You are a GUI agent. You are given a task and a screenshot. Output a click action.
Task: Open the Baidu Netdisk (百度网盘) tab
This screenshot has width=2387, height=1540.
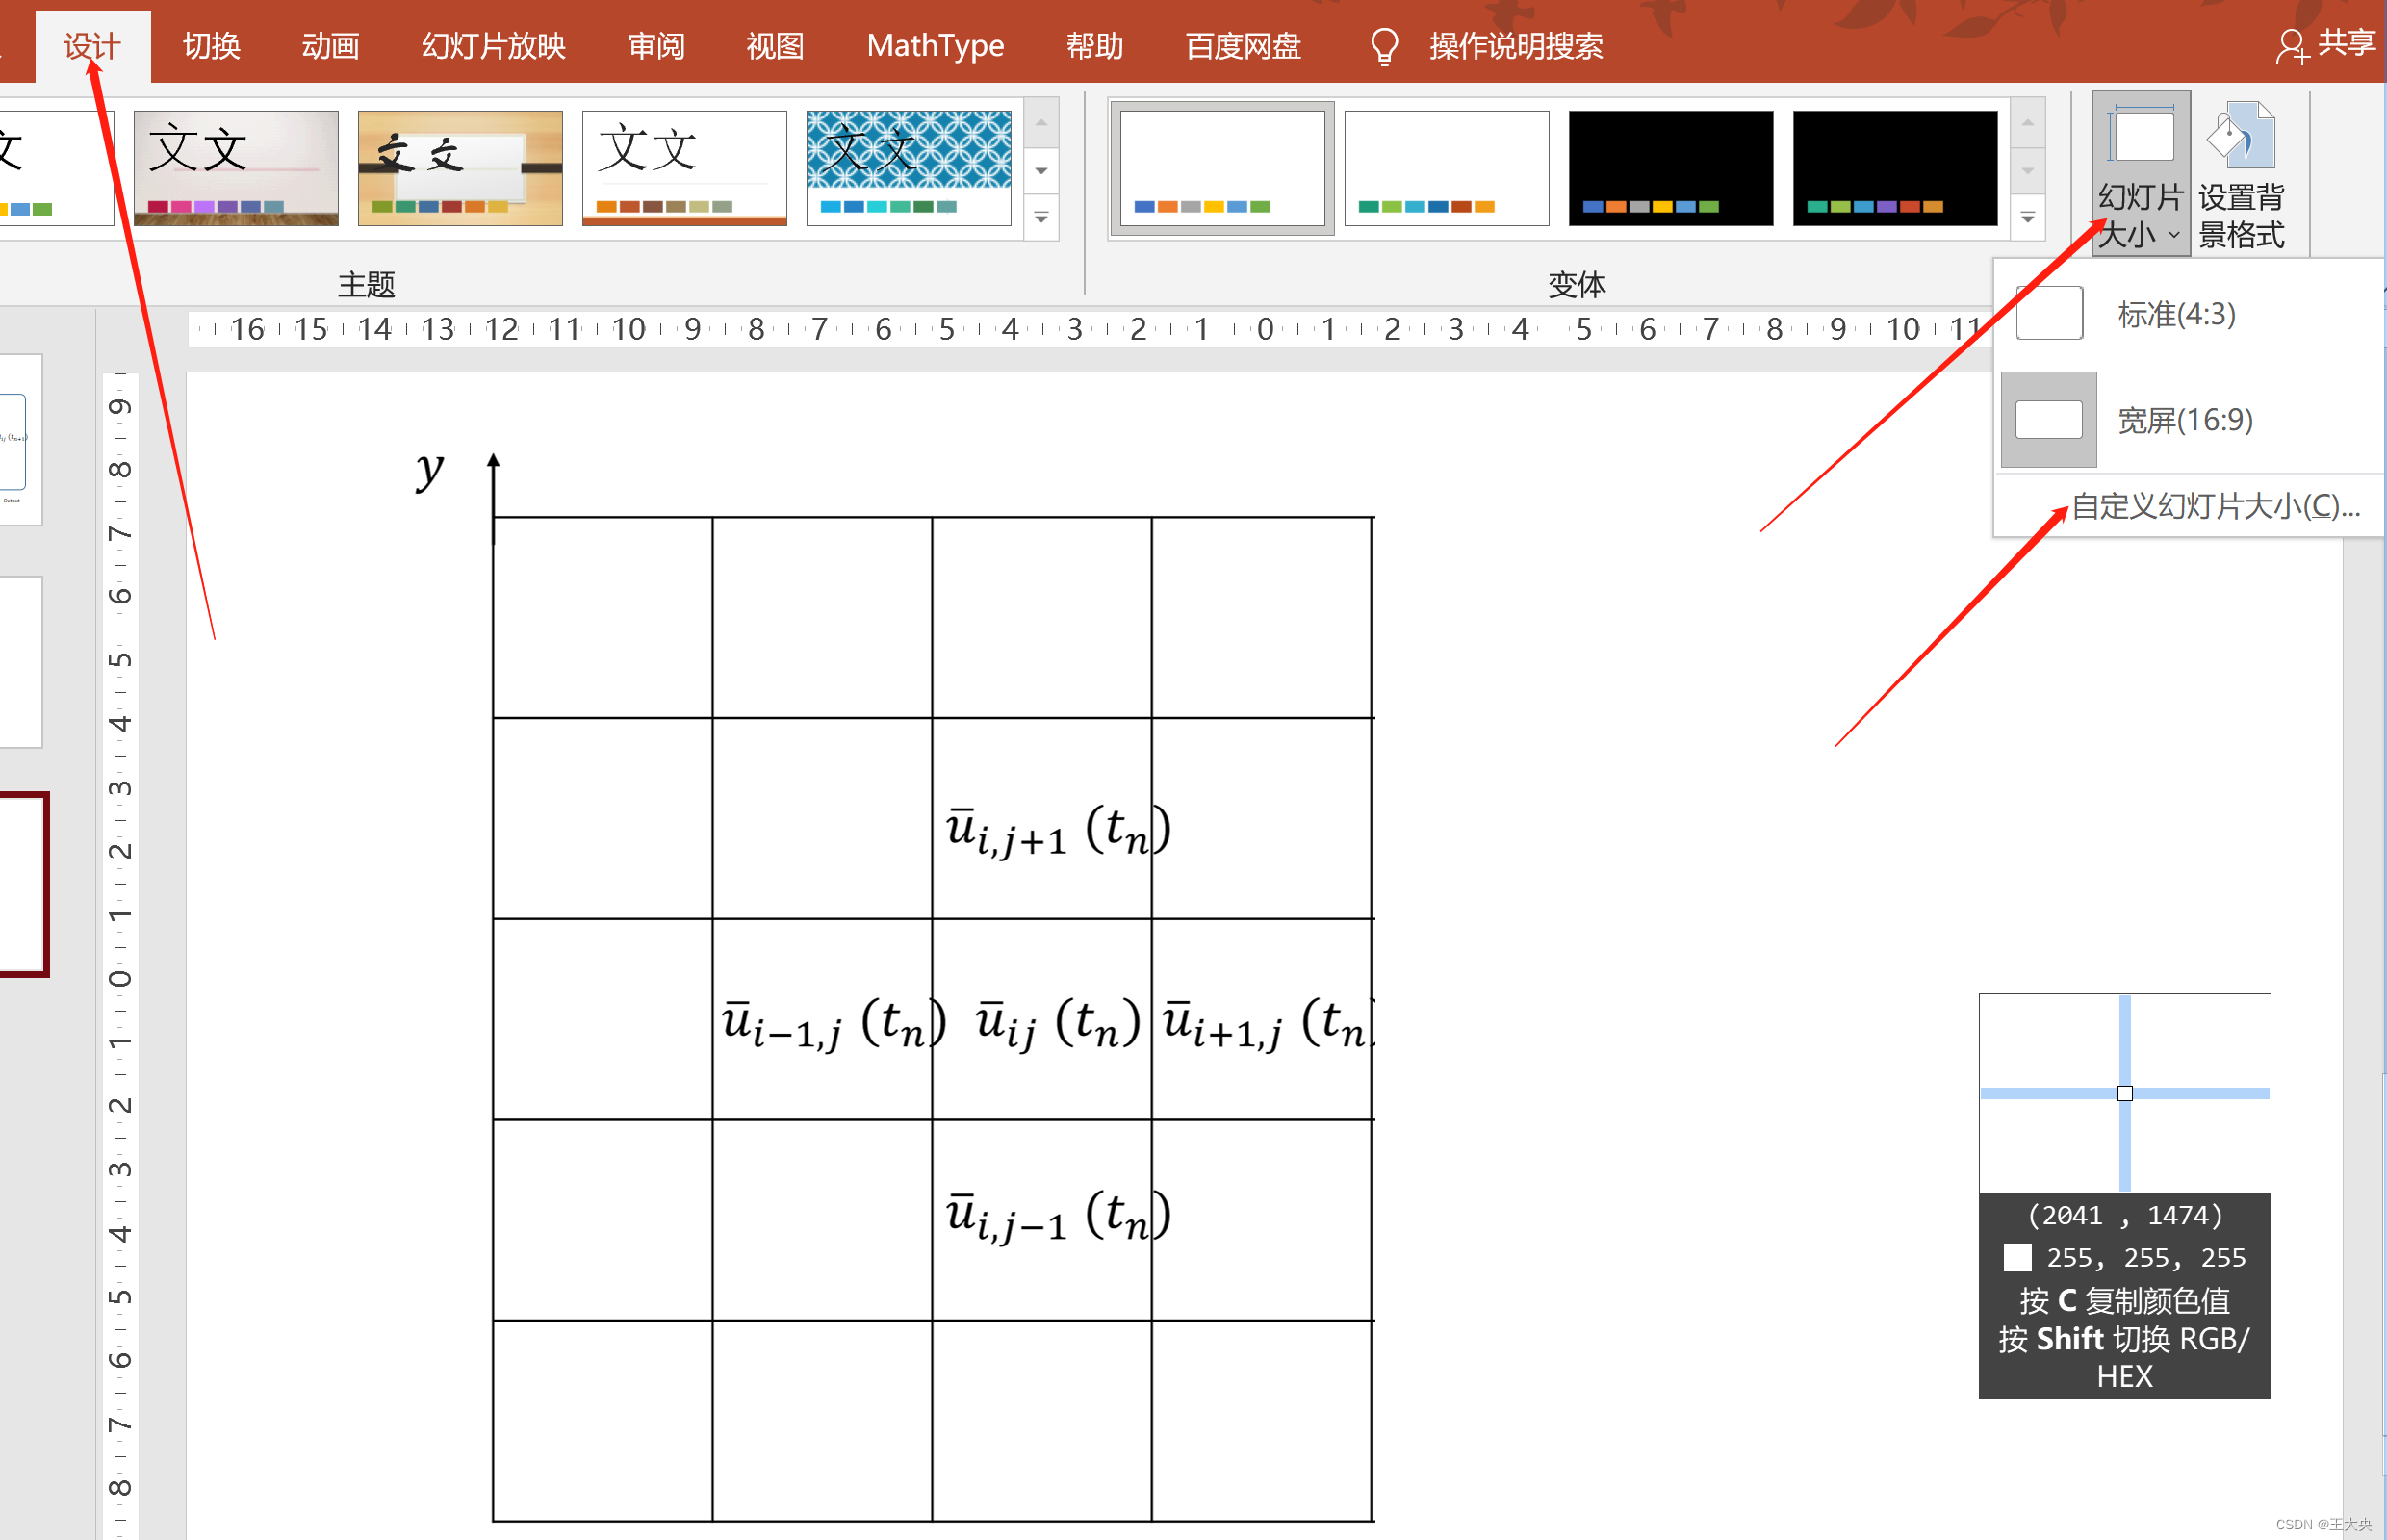click(1243, 46)
